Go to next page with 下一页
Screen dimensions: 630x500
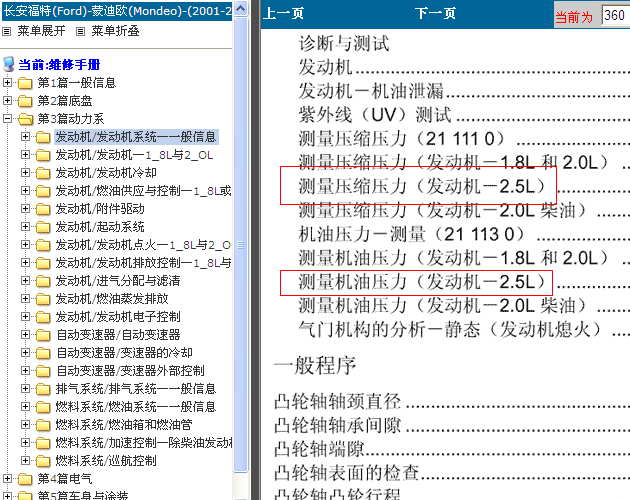pos(436,14)
